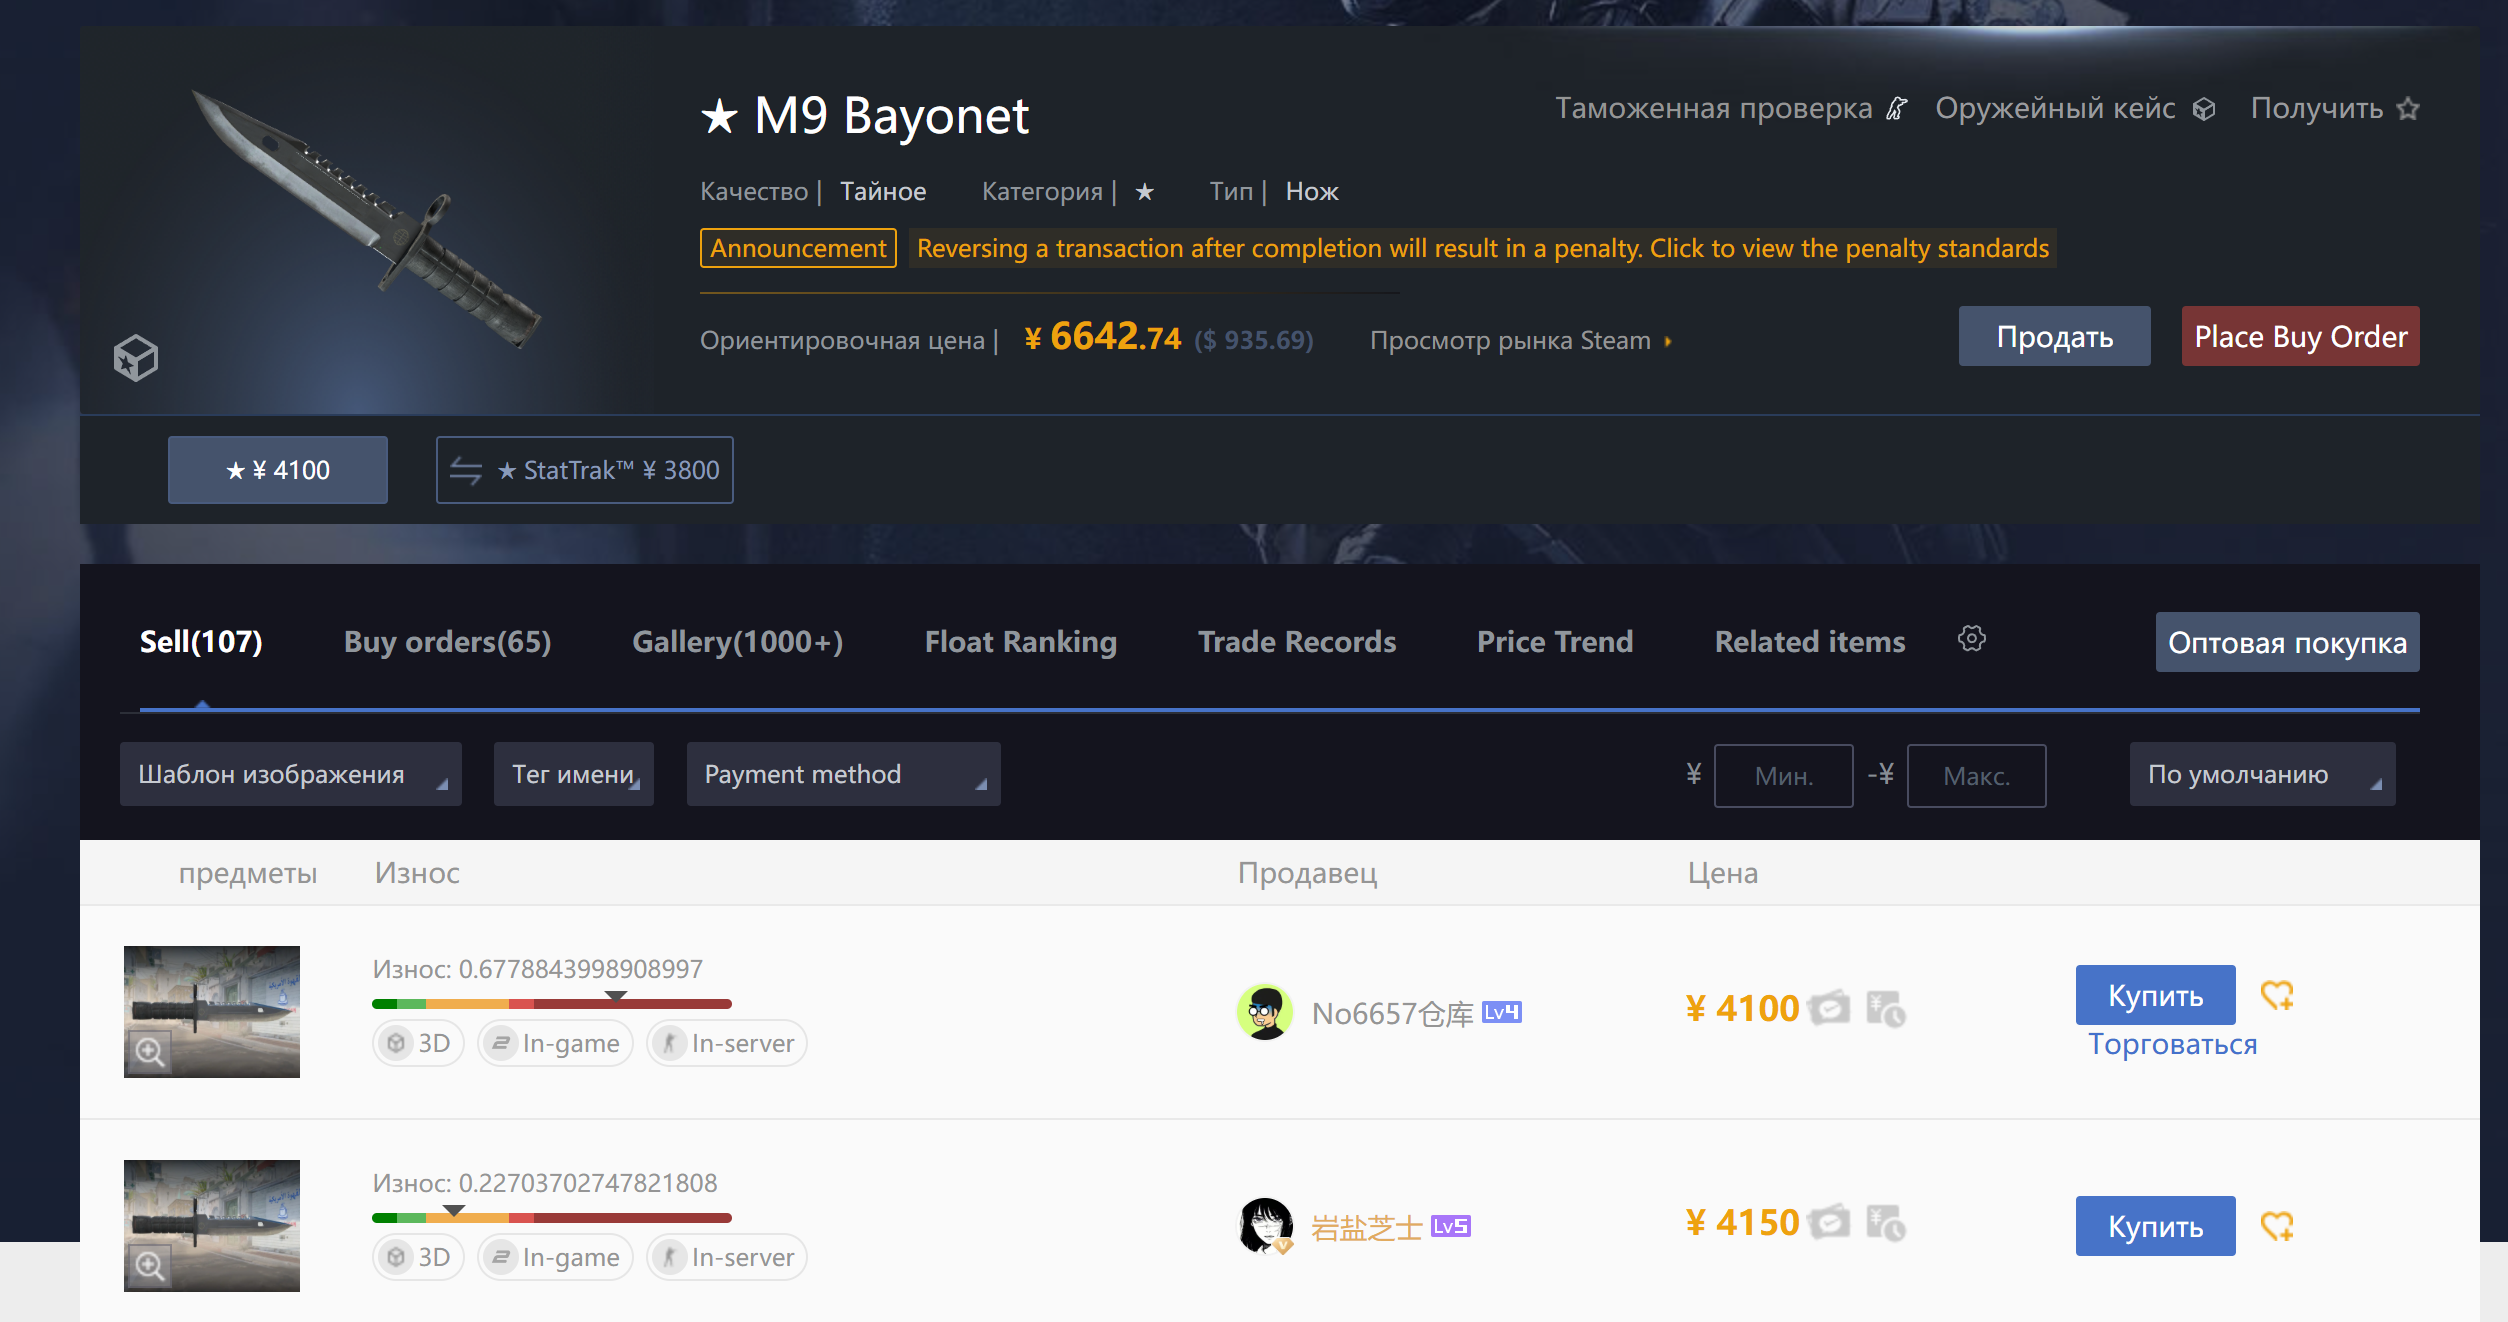The image size is (2508, 1322).
Task: Add the ¥ 4100 listing to favorites
Action: (x=2277, y=995)
